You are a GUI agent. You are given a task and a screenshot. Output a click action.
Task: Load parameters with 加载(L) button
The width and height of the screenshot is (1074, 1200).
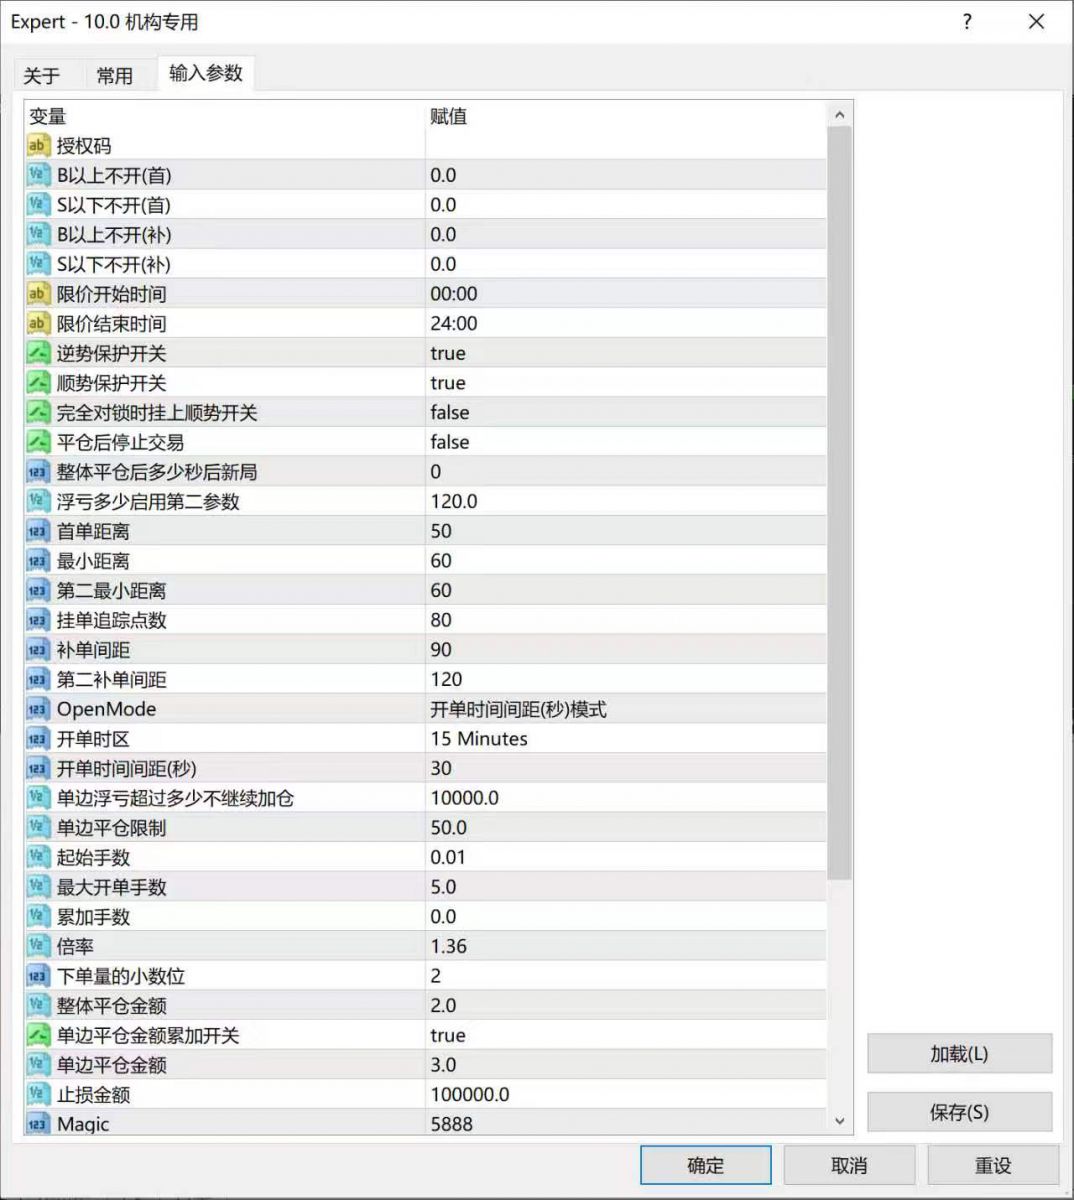959,1054
